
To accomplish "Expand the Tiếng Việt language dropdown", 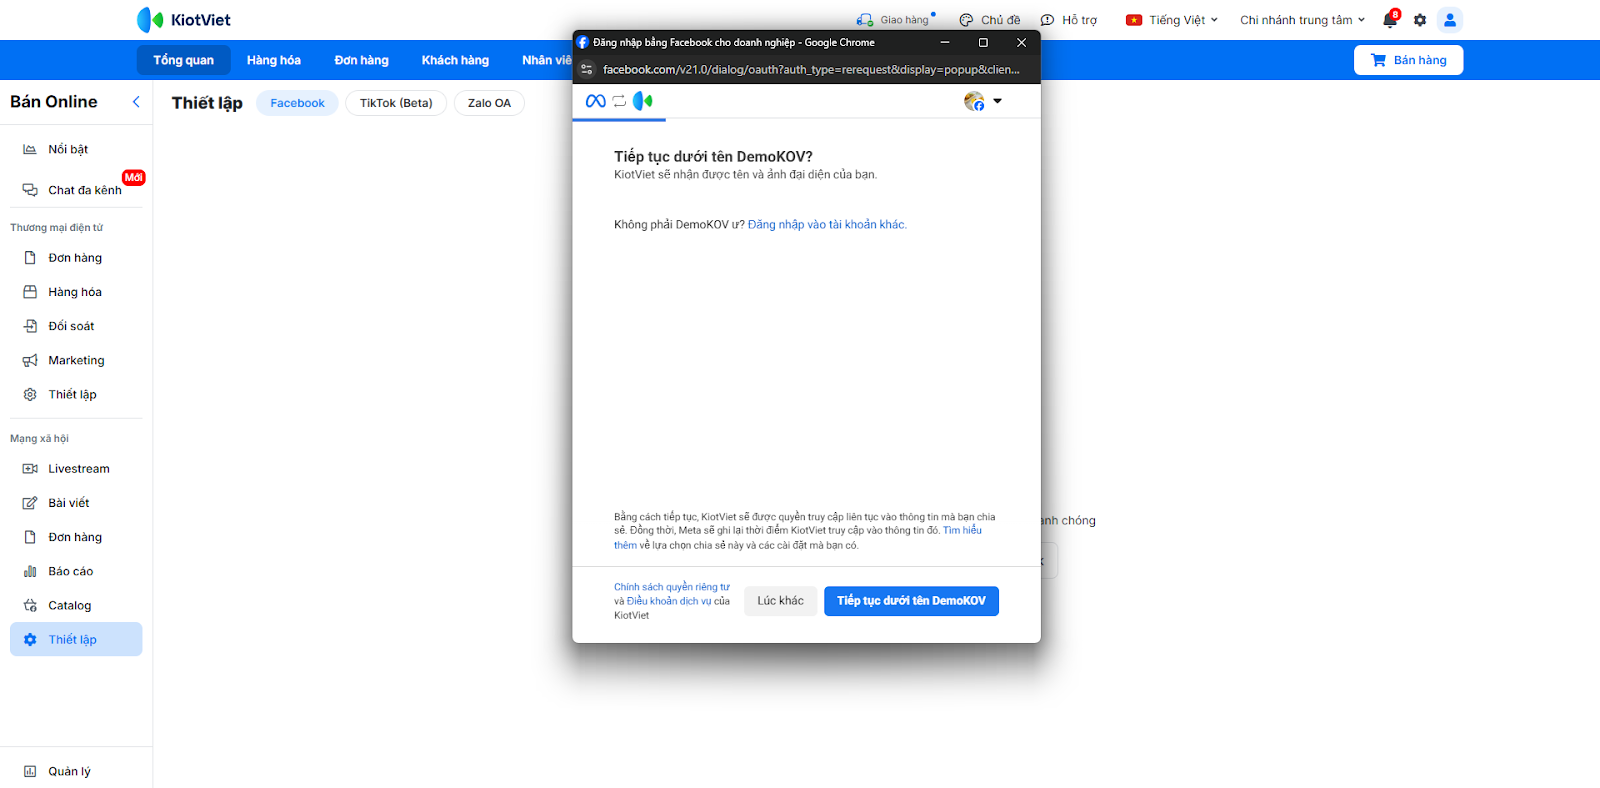I will coord(1172,20).
